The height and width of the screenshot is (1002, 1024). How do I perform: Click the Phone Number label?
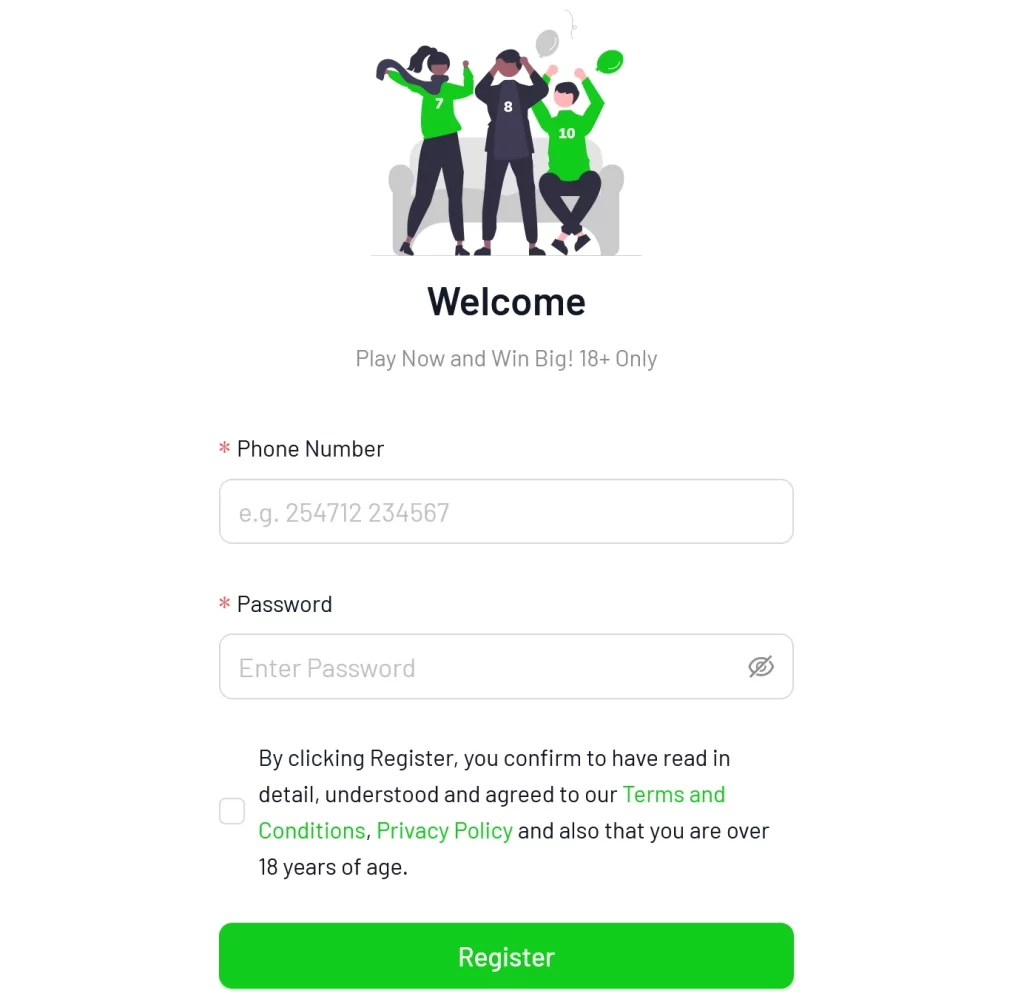click(x=310, y=449)
